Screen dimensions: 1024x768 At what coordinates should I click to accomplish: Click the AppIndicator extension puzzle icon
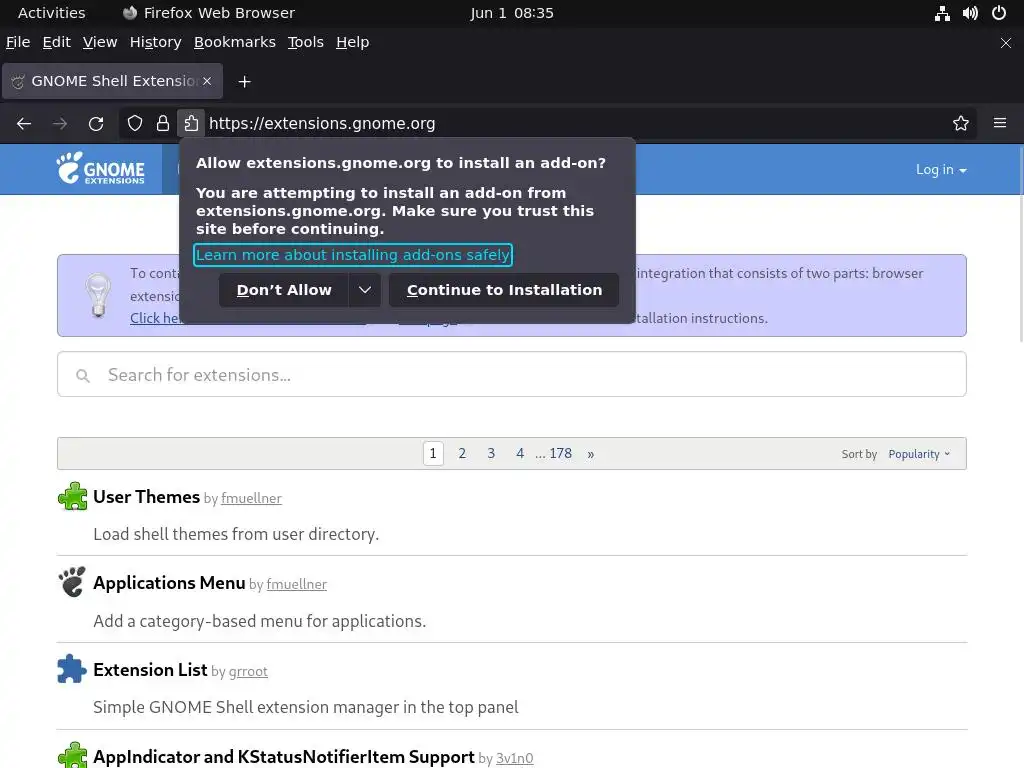coord(72,756)
